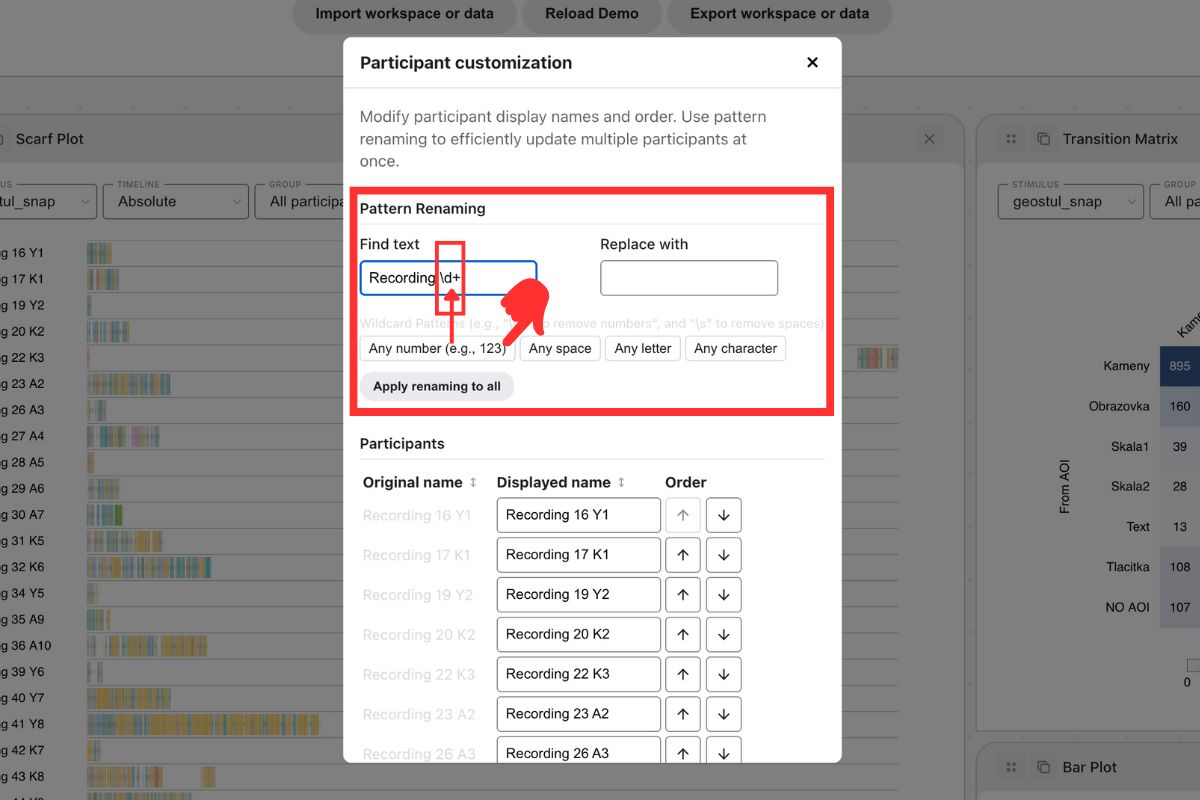Screen dimensions: 1200x800
Task: Insert the Any letter wildcard pattern
Action: (x=642, y=348)
